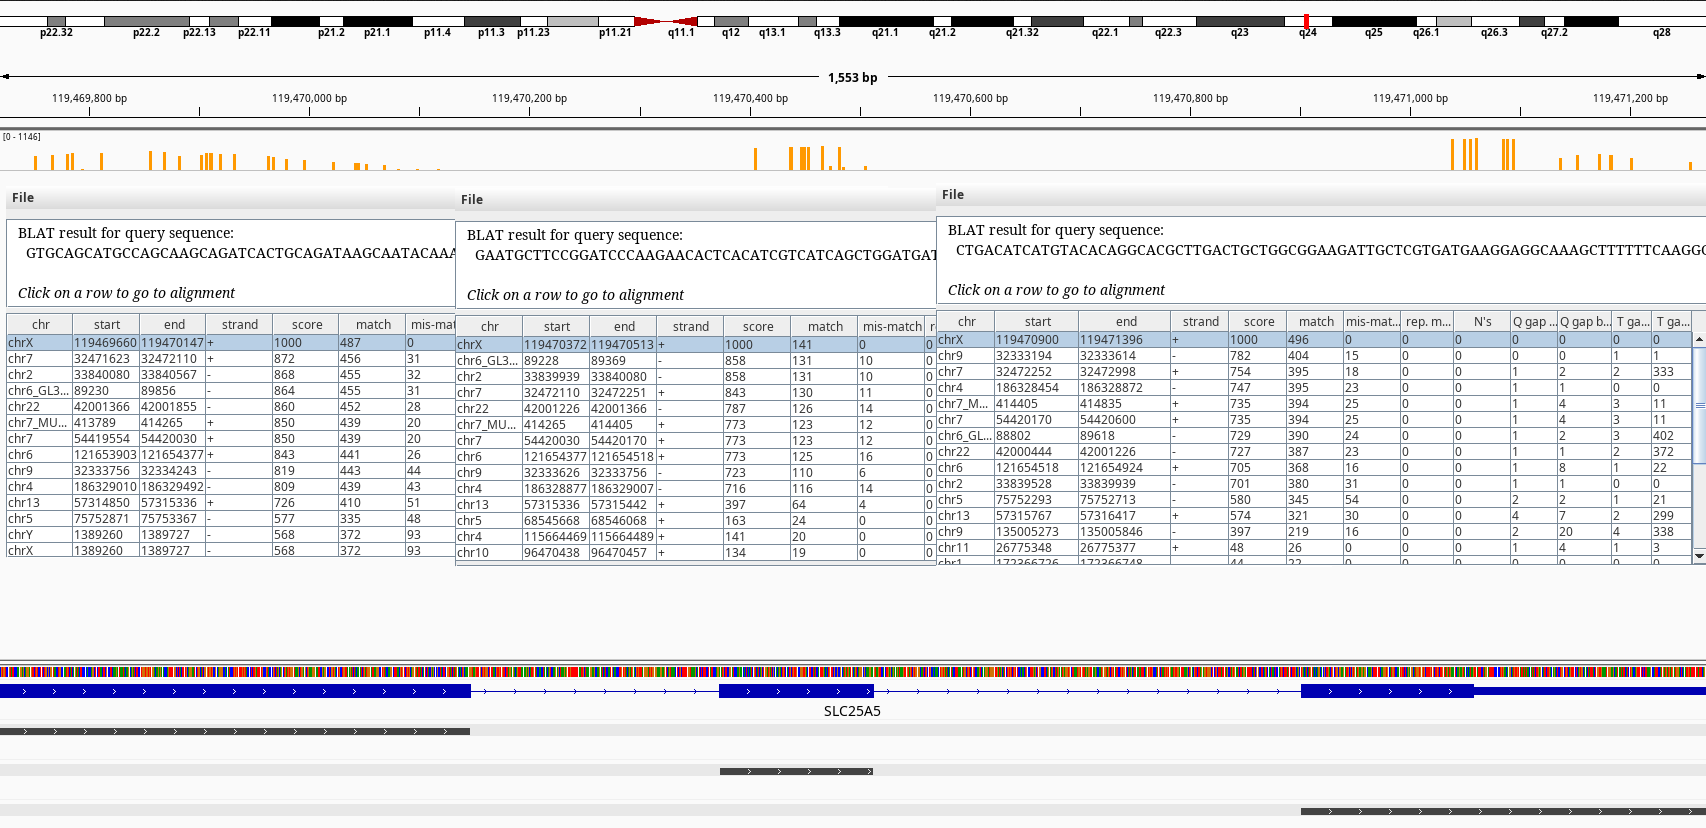Click coverage data range [0 - 1146] label

pyautogui.click(x=22, y=137)
